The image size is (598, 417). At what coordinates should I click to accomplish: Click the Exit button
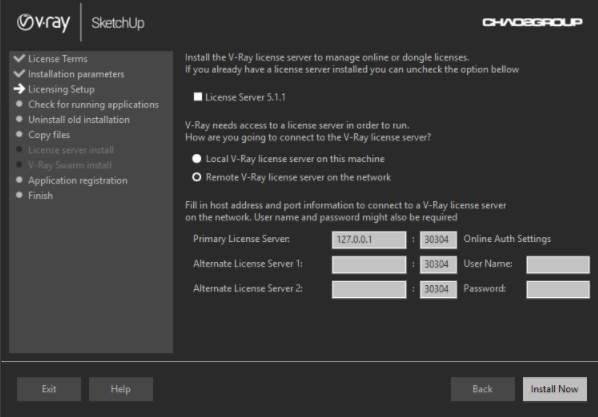49,389
